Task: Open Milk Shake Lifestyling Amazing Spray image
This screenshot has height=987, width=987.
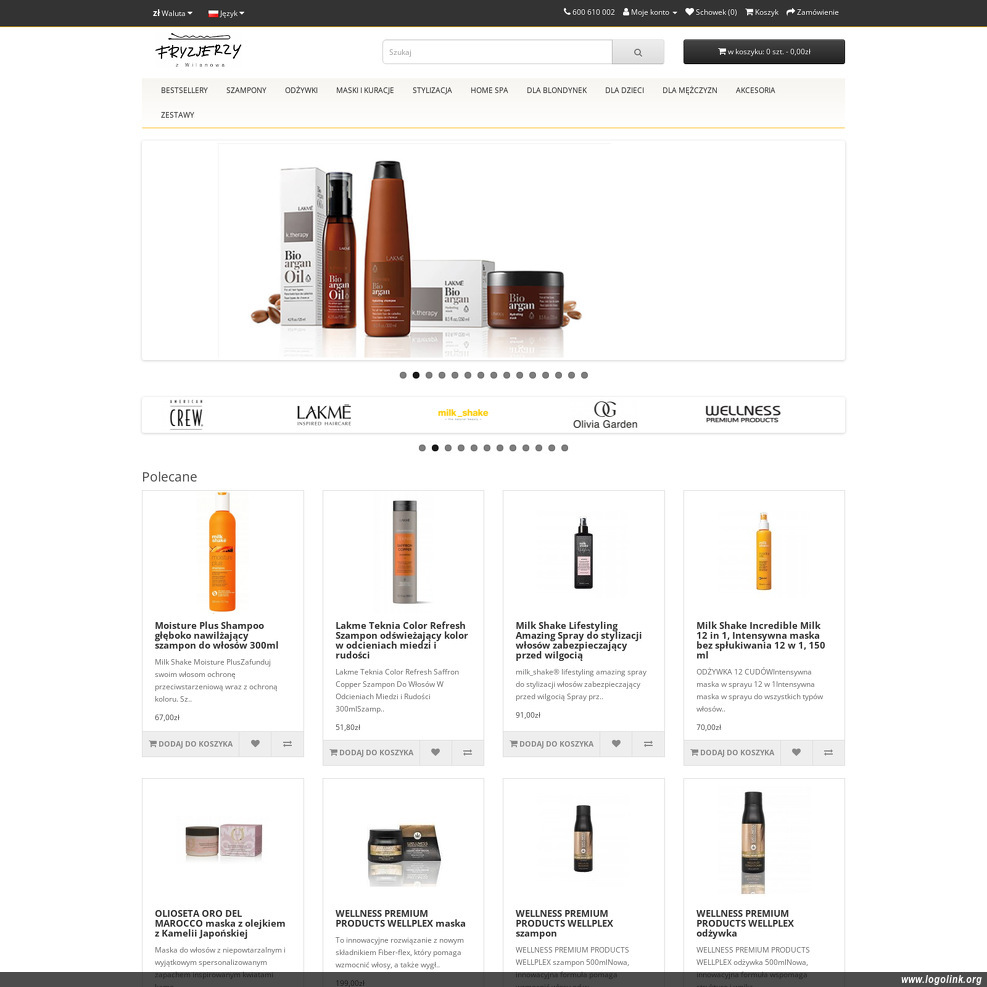Action: [583, 553]
